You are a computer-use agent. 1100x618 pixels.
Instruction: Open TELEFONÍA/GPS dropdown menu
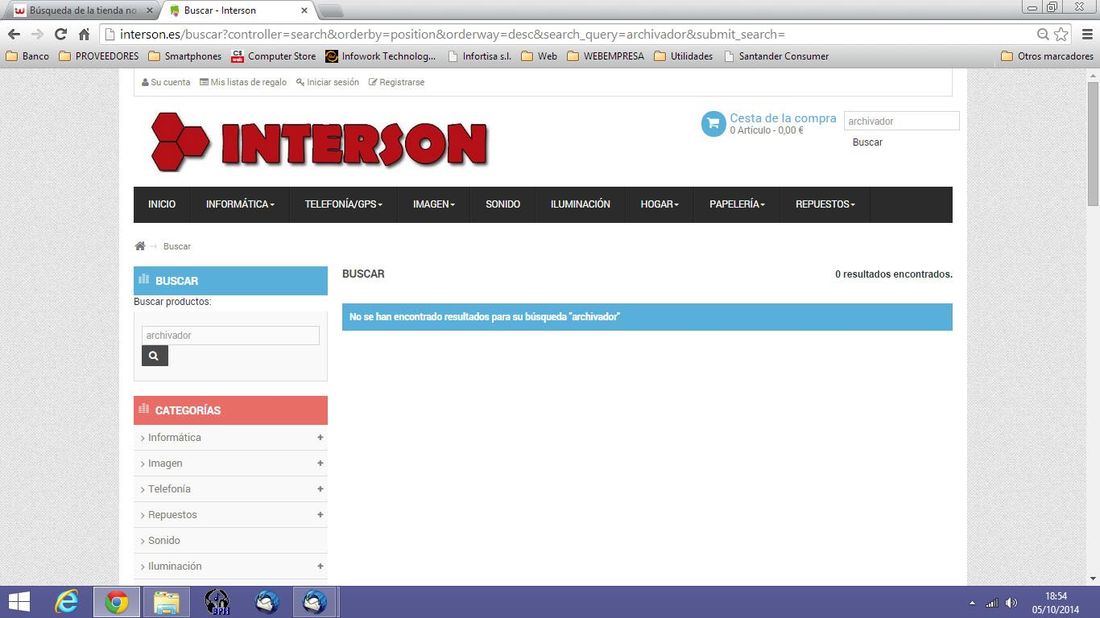click(x=343, y=204)
